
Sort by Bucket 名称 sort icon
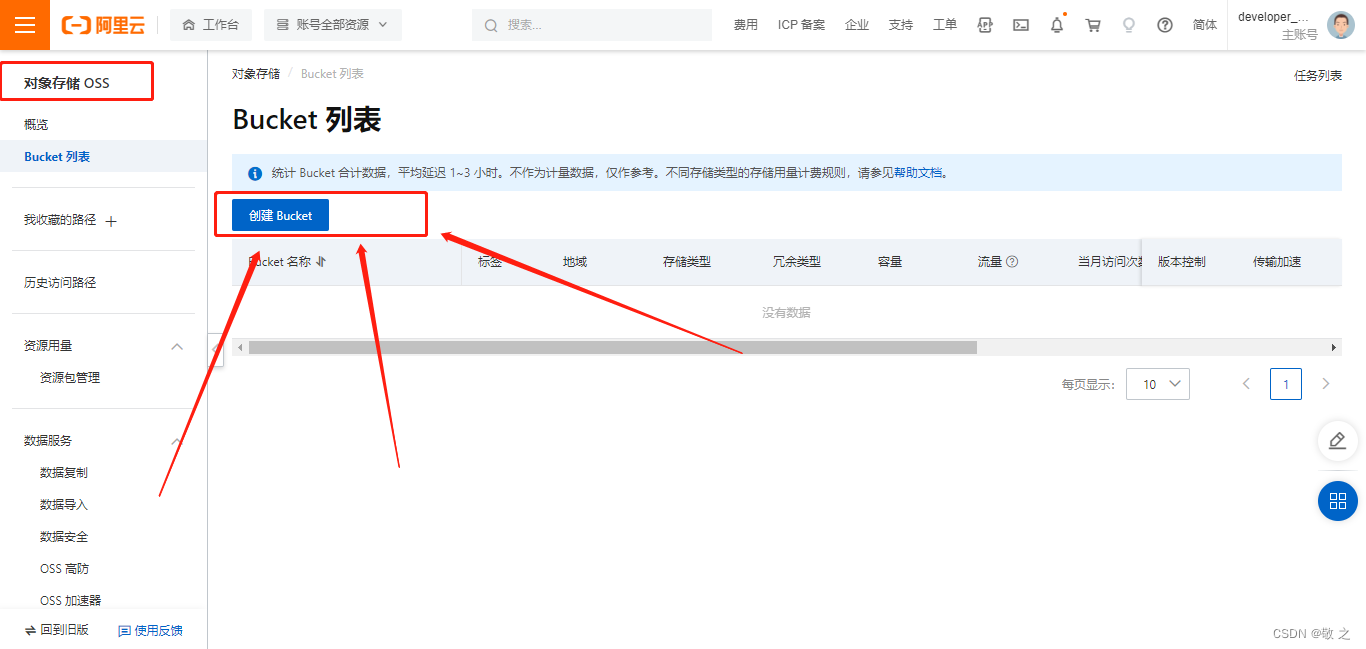pos(321,262)
